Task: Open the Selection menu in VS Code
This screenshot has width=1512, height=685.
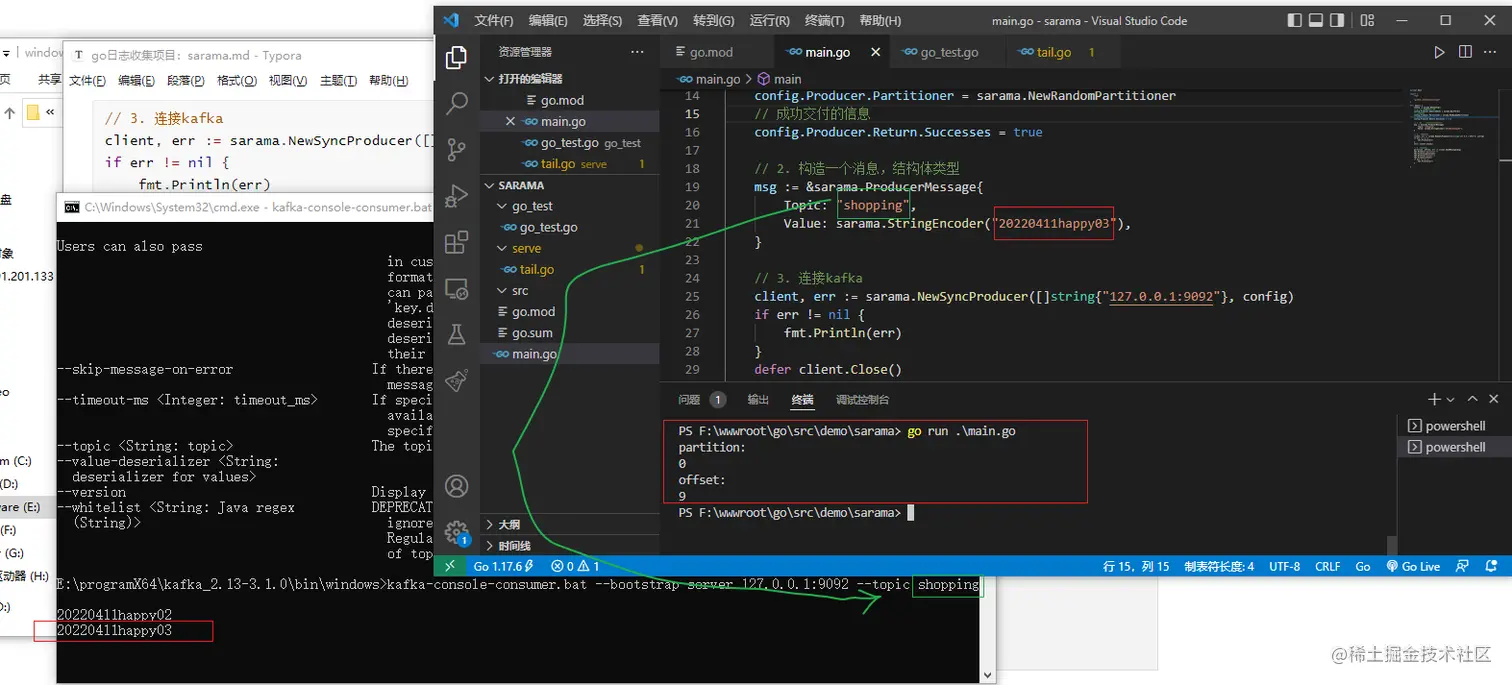Action: click(x=602, y=20)
